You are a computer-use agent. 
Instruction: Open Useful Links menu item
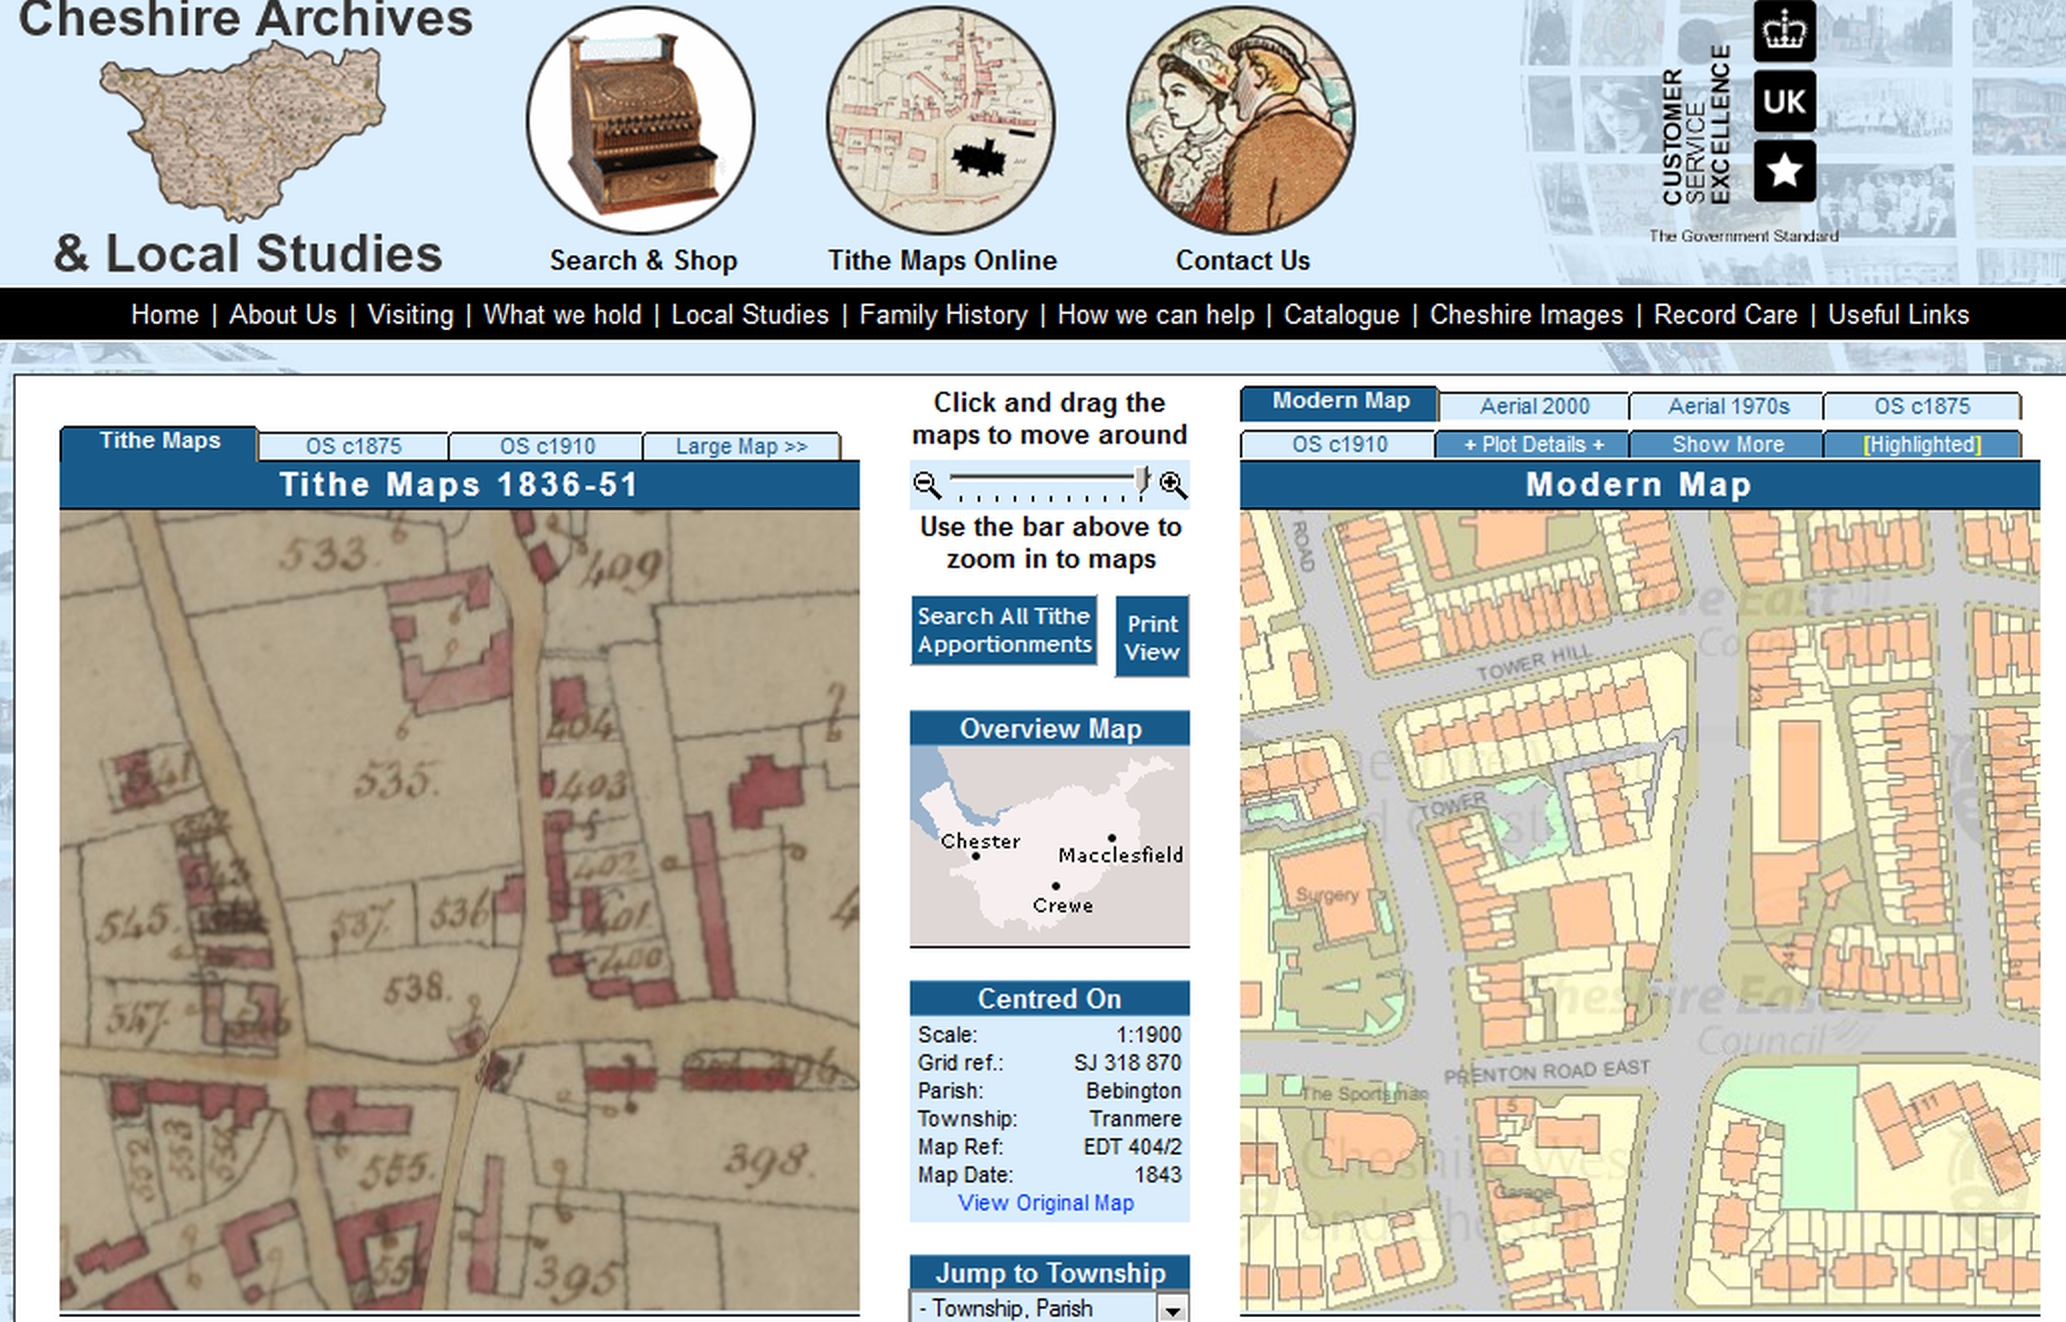pos(1898,315)
